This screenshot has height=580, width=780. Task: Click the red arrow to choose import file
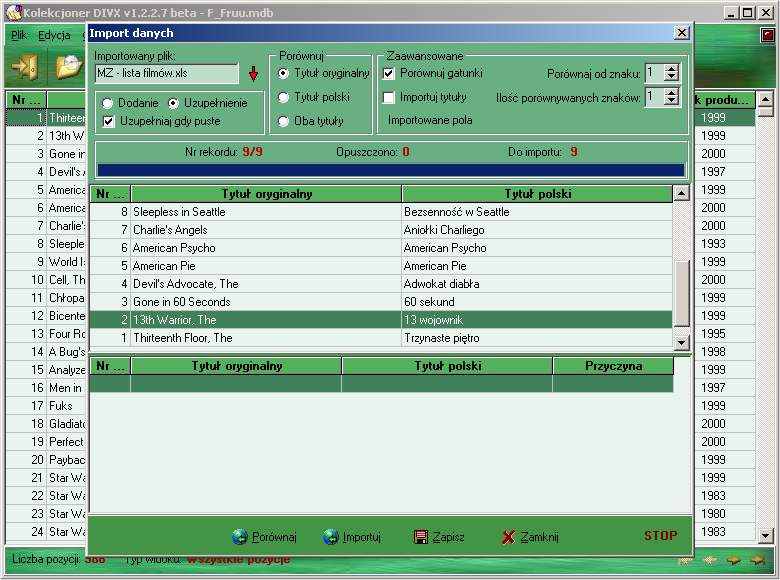coord(253,74)
